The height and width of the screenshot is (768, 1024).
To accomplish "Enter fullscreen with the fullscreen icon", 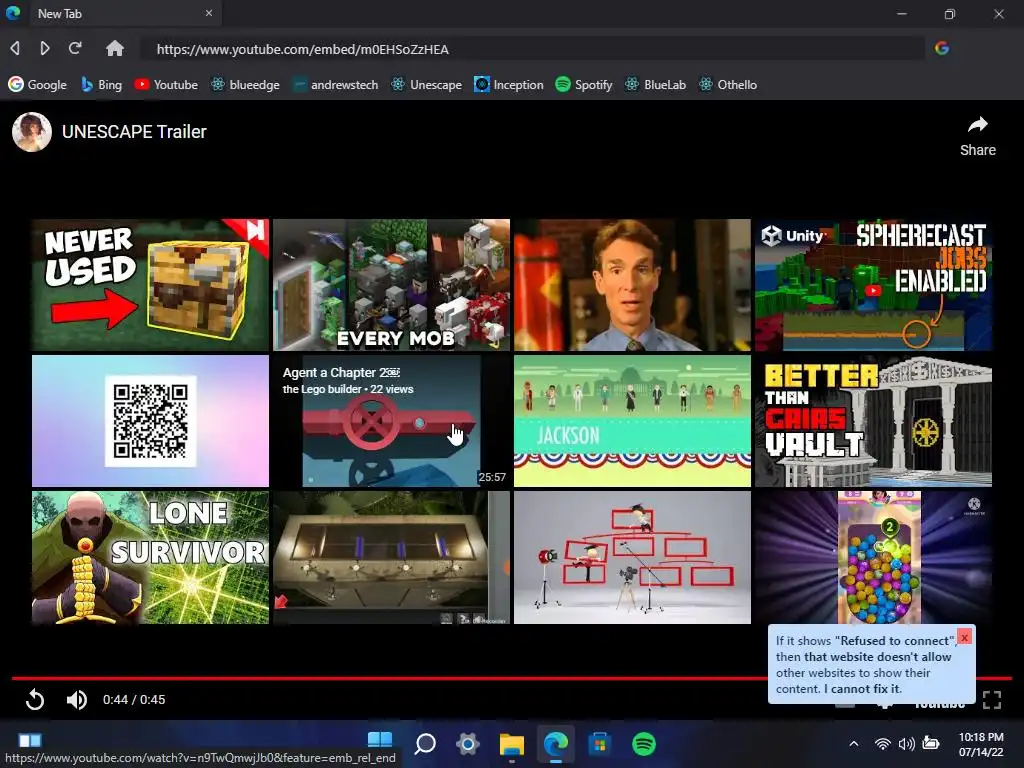I will (991, 699).
